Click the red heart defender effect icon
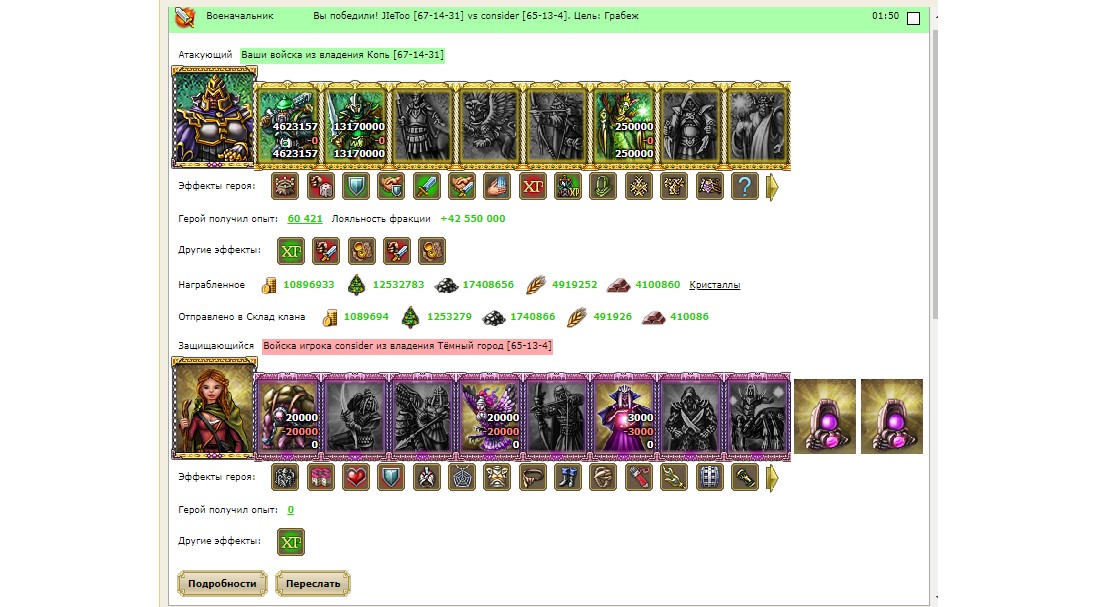Image resolution: width=1096 pixels, height=607 pixels. (x=356, y=478)
